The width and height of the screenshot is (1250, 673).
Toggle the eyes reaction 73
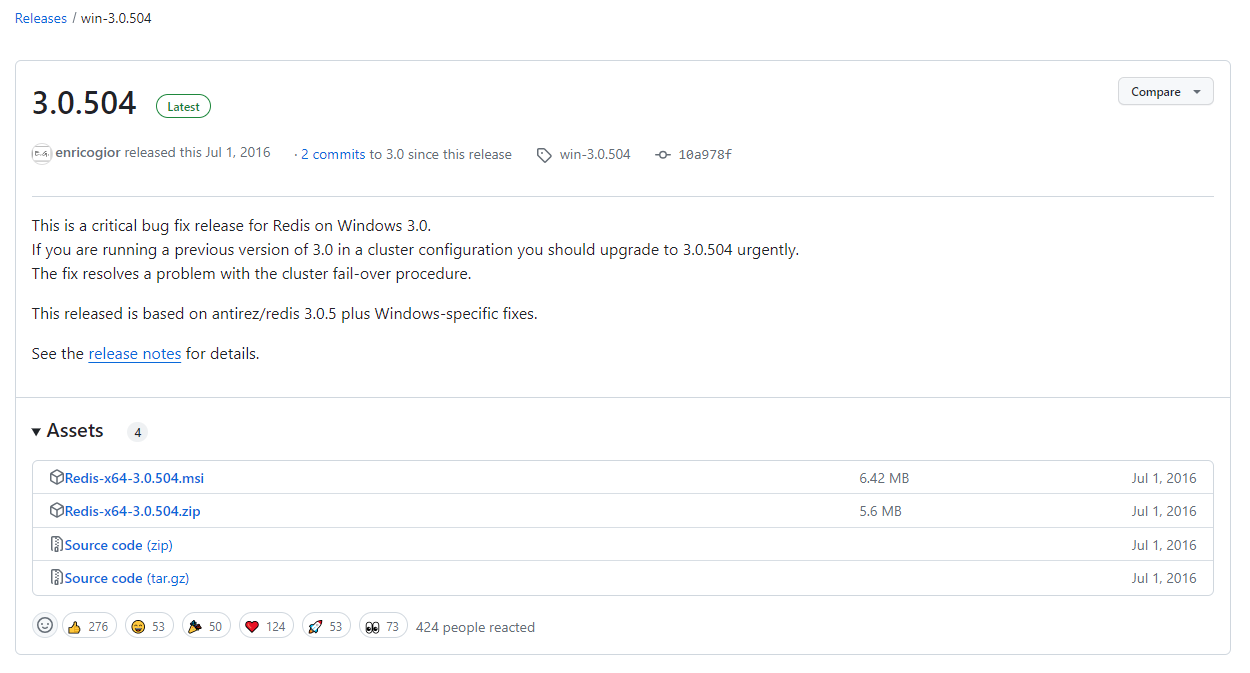[x=383, y=626]
